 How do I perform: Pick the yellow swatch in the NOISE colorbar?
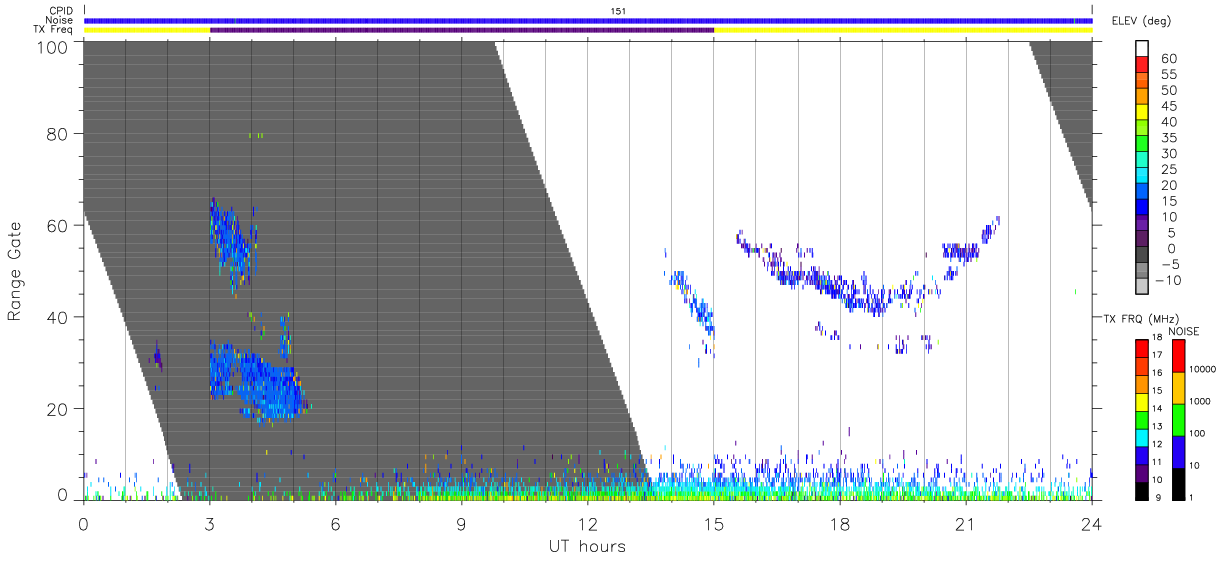pyautogui.click(x=1179, y=387)
